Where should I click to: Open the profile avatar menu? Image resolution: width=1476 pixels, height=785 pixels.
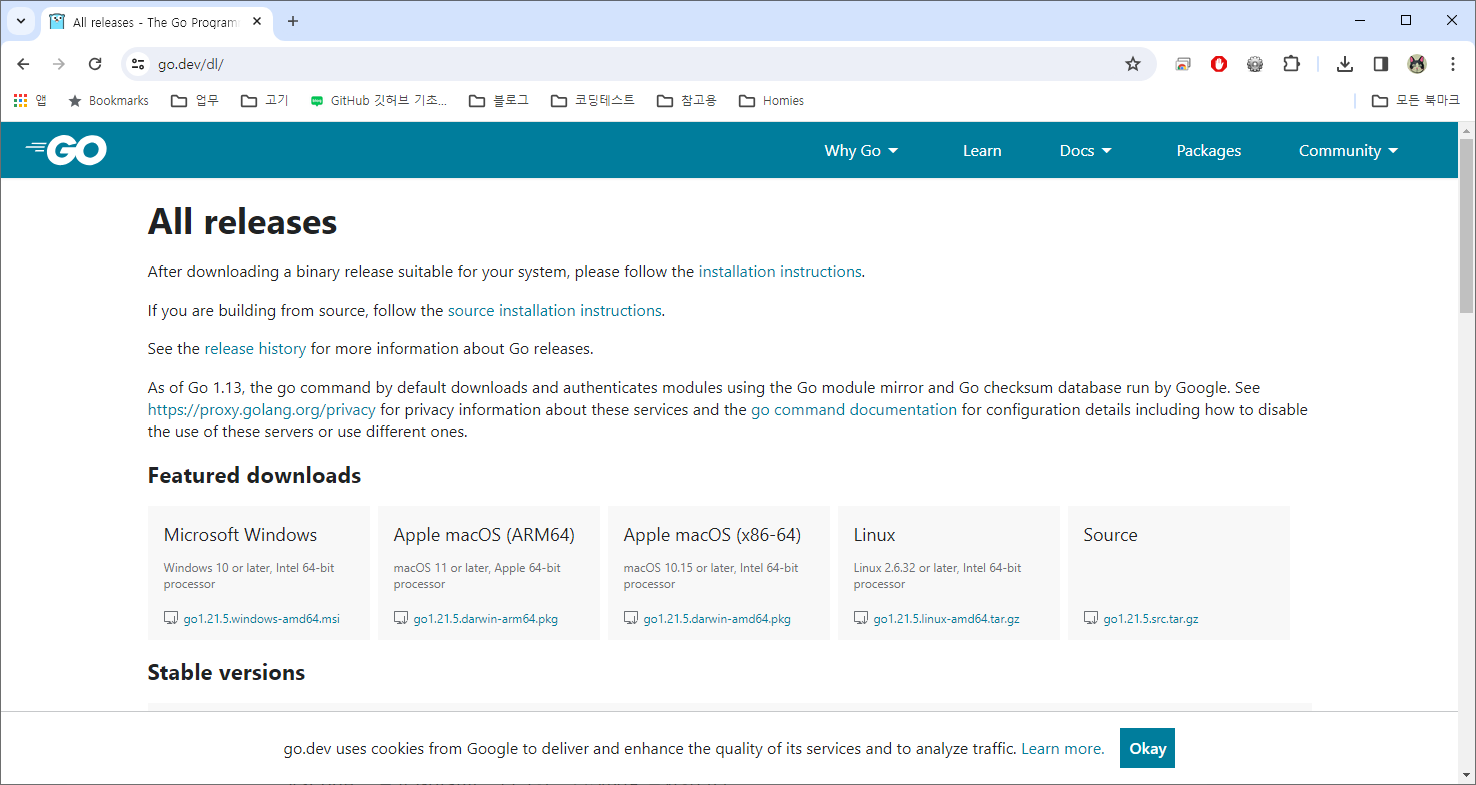pos(1417,64)
